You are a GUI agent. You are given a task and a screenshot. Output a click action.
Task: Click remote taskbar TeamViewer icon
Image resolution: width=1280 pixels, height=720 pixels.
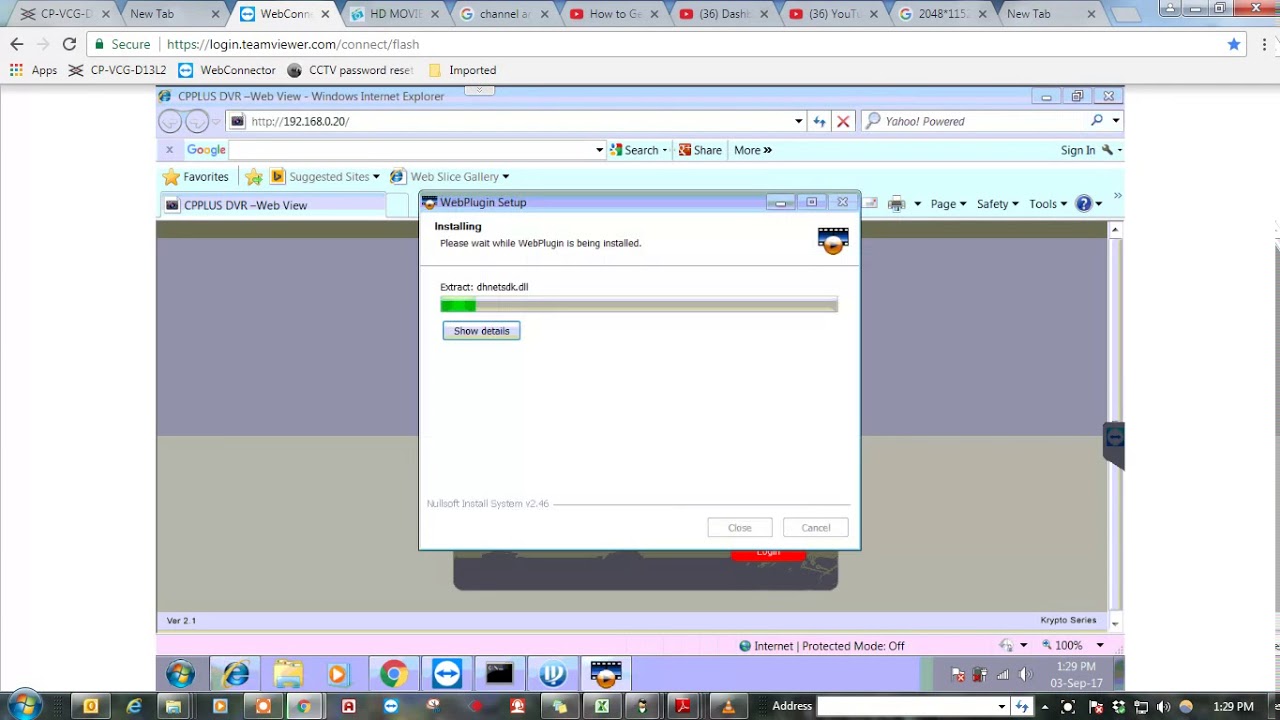tap(447, 675)
